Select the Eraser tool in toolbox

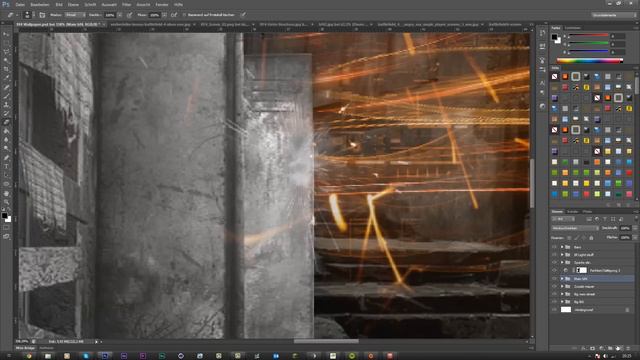(x=6, y=122)
